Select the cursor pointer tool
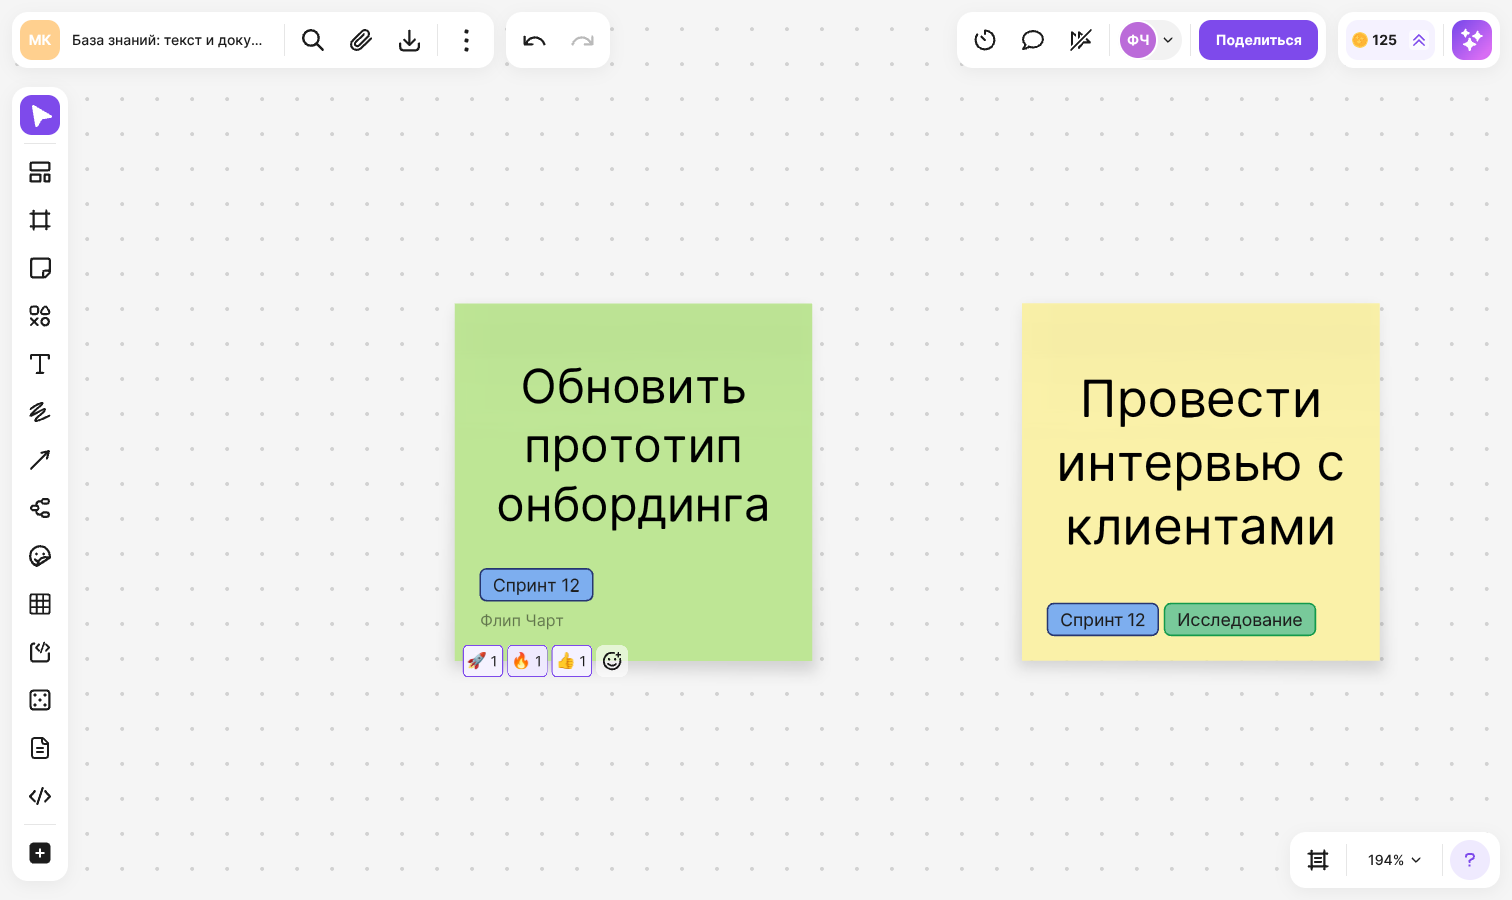Viewport: 1512px width, 900px height. click(x=40, y=115)
